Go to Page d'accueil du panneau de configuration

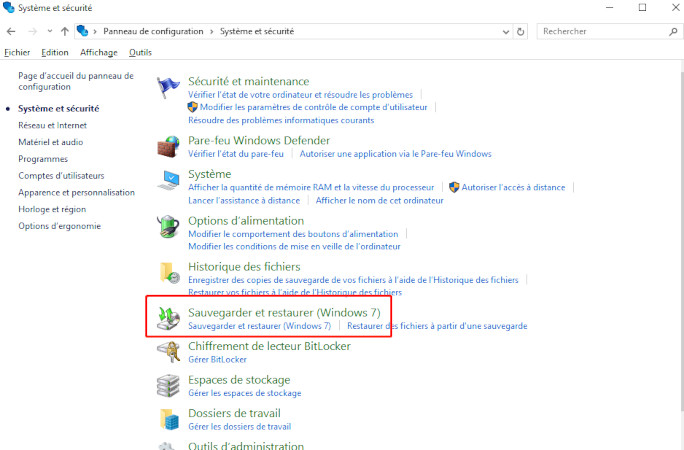(76, 81)
